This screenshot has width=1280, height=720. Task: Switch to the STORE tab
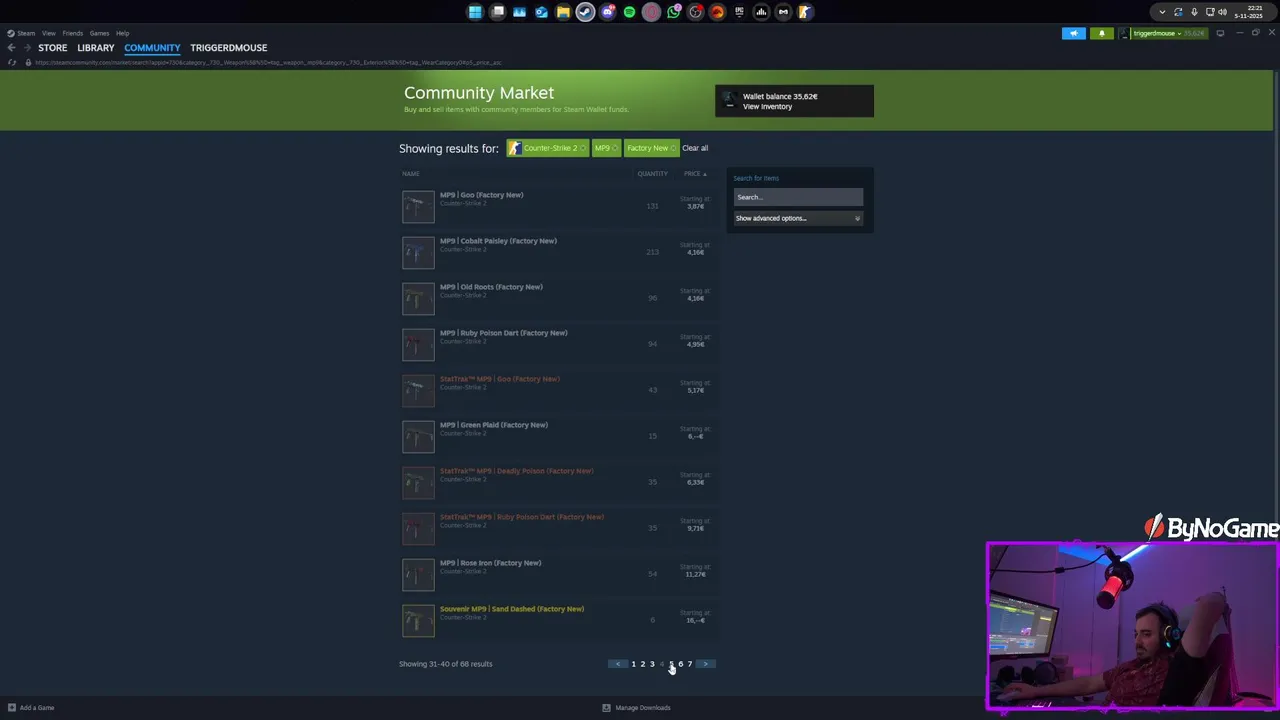coord(52,48)
